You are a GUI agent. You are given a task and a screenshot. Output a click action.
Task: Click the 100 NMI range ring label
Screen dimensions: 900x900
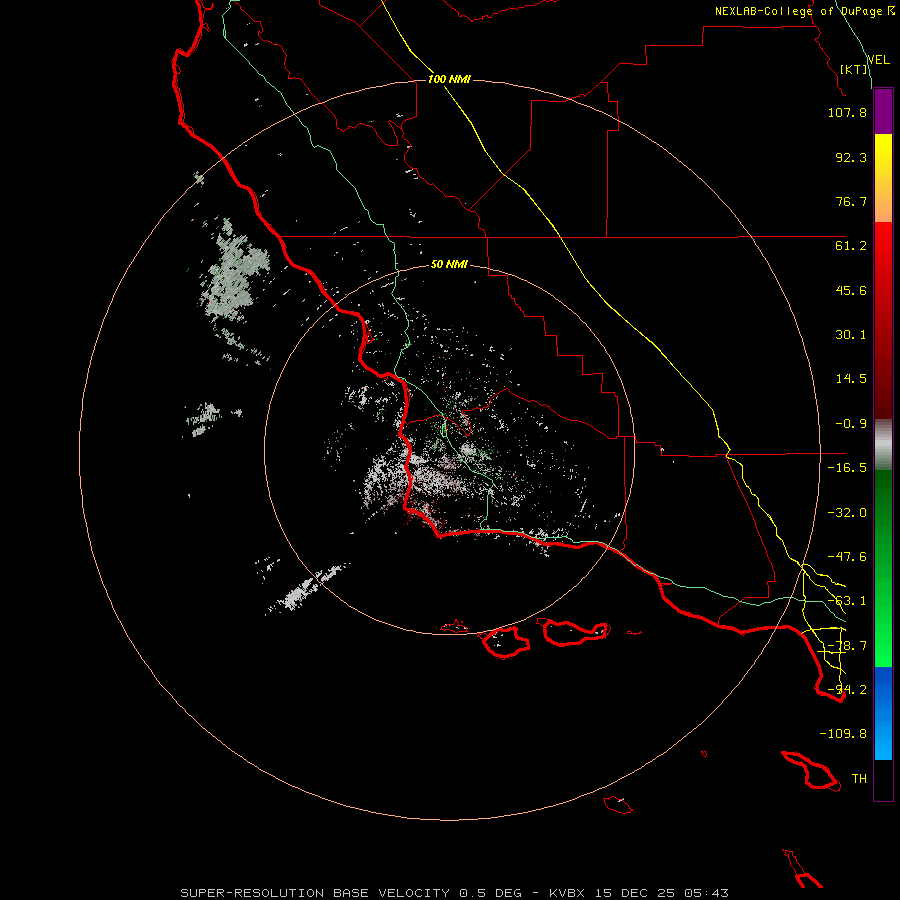449,79
